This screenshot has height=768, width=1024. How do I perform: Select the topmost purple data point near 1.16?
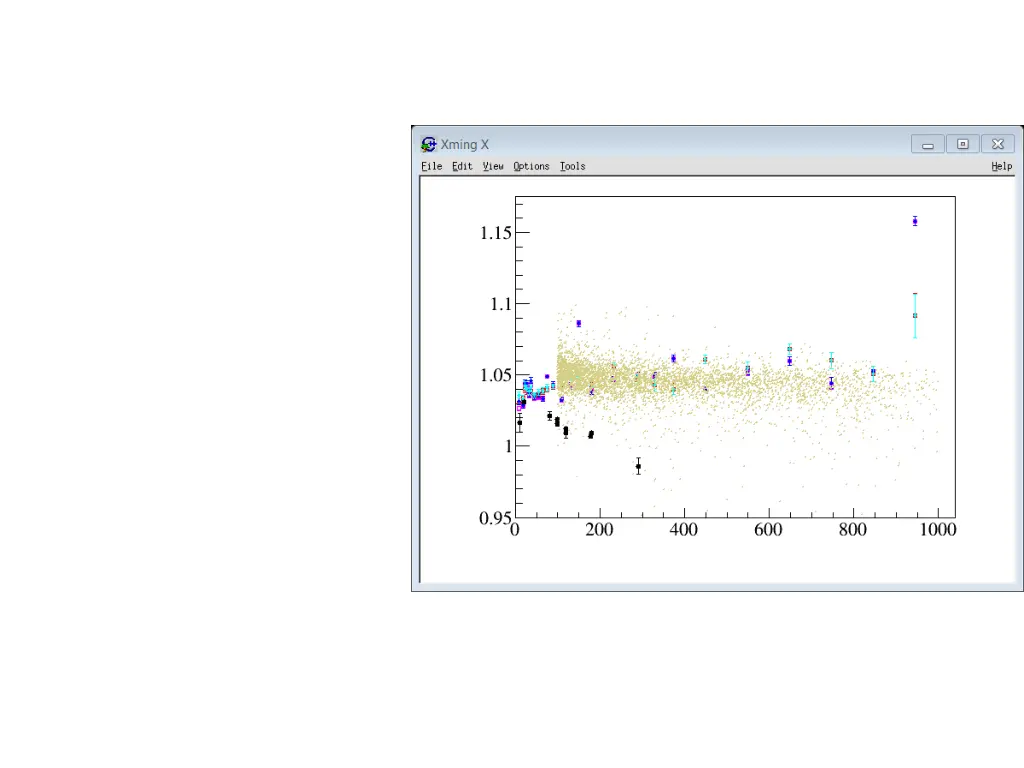(x=915, y=221)
